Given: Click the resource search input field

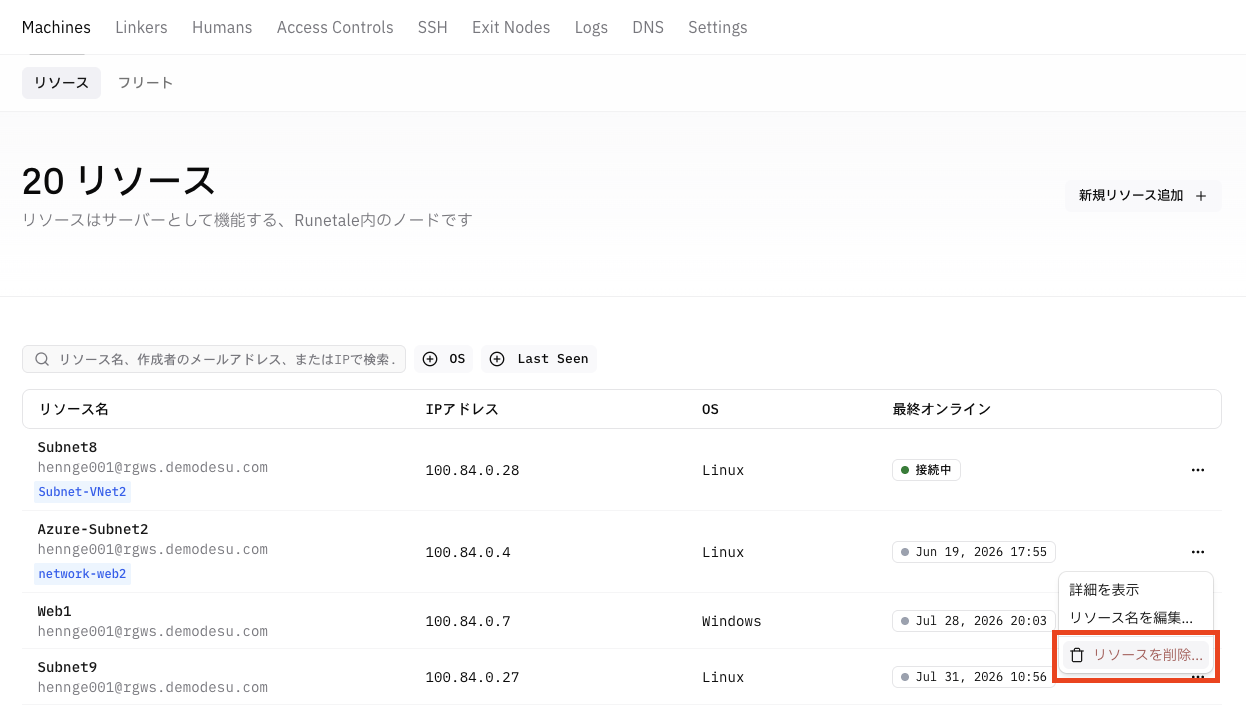Looking at the screenshot, I should coord(214,359).
